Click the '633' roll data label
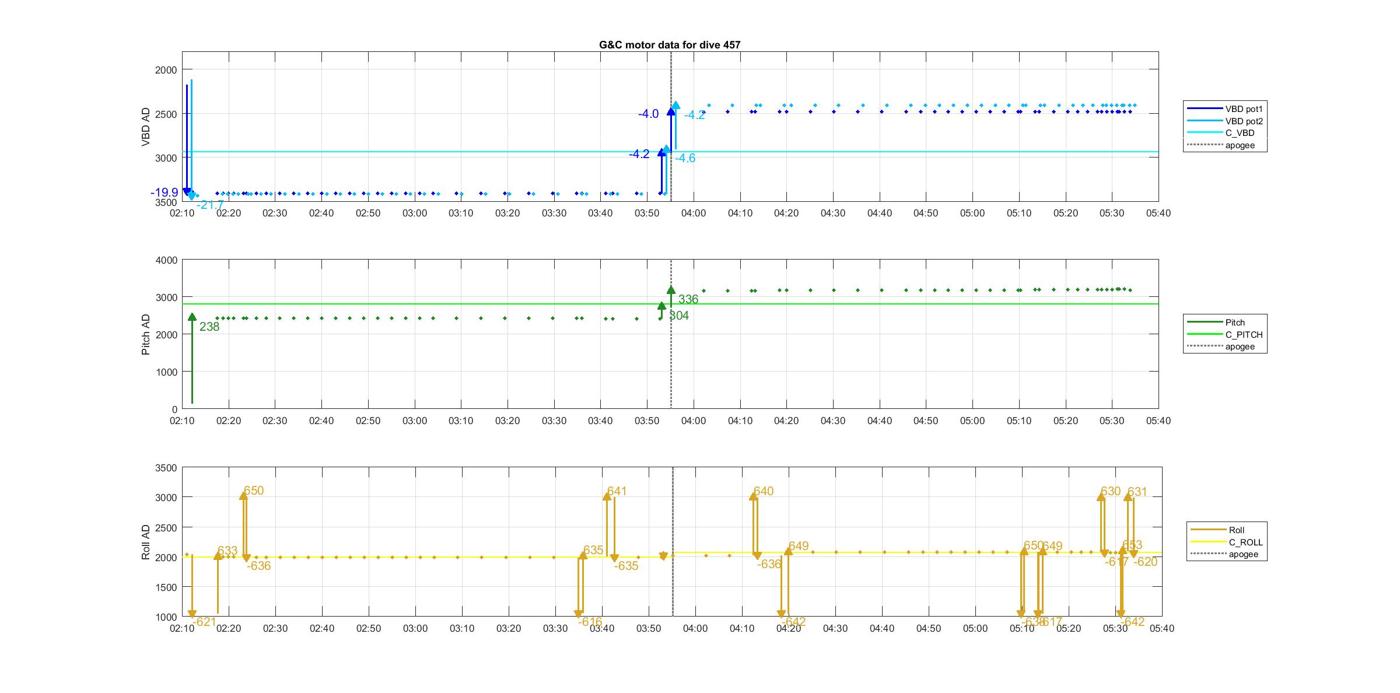 (228, 551)
